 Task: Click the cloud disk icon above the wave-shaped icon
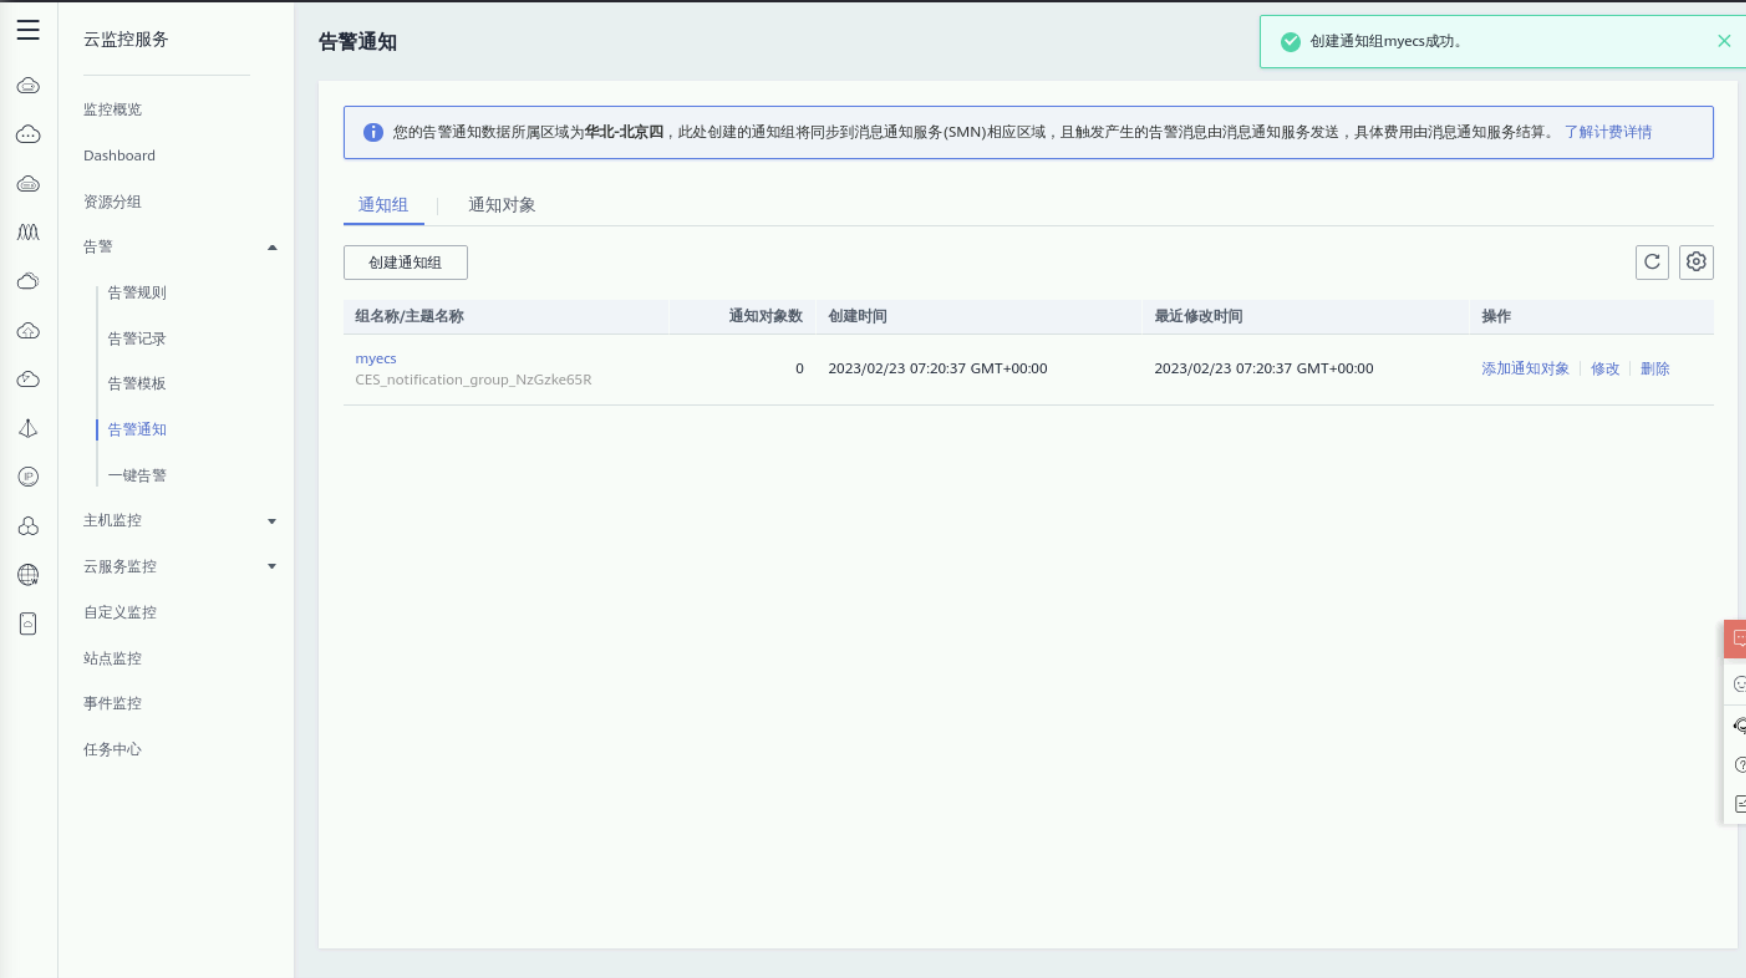tap(28, 184)
